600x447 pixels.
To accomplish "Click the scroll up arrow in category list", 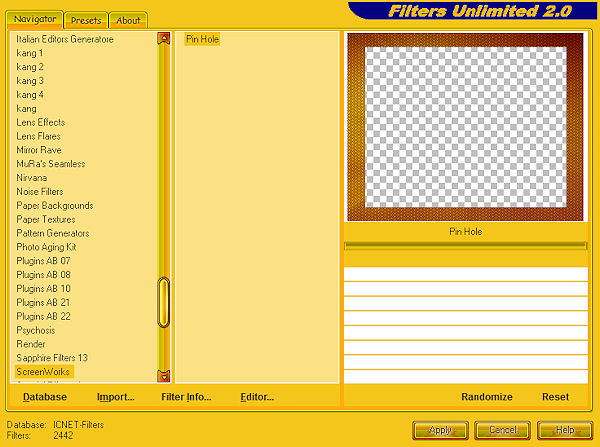I will (x=164, y=38).
